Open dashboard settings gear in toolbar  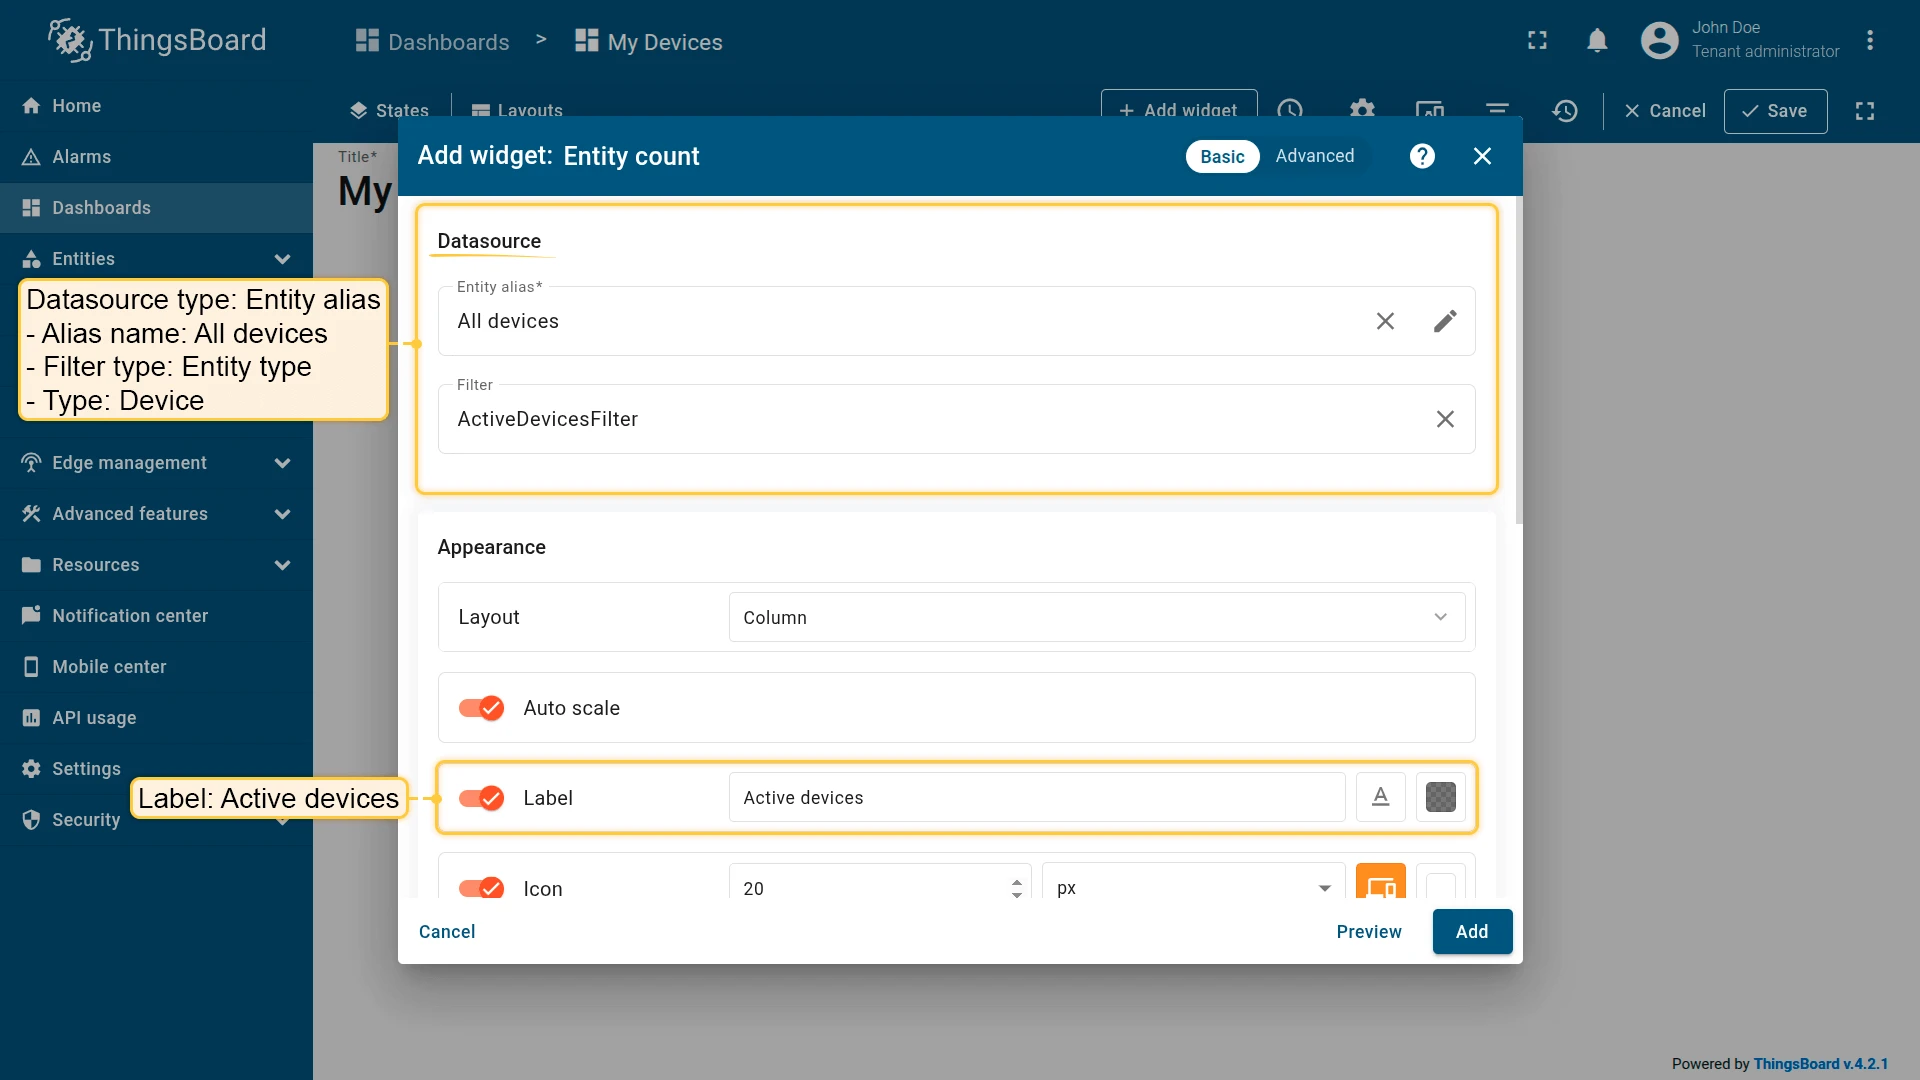pyautogui.click(x=1362, y=109)
